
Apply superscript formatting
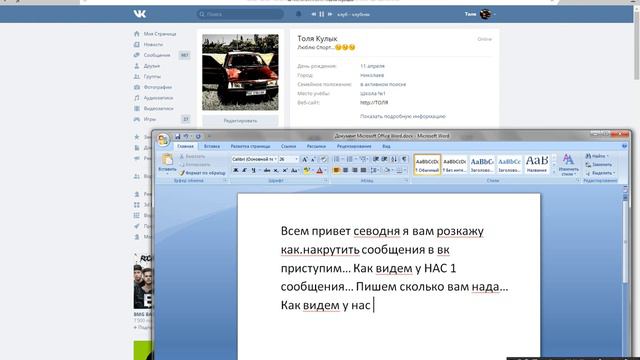[x=285, y=170]
